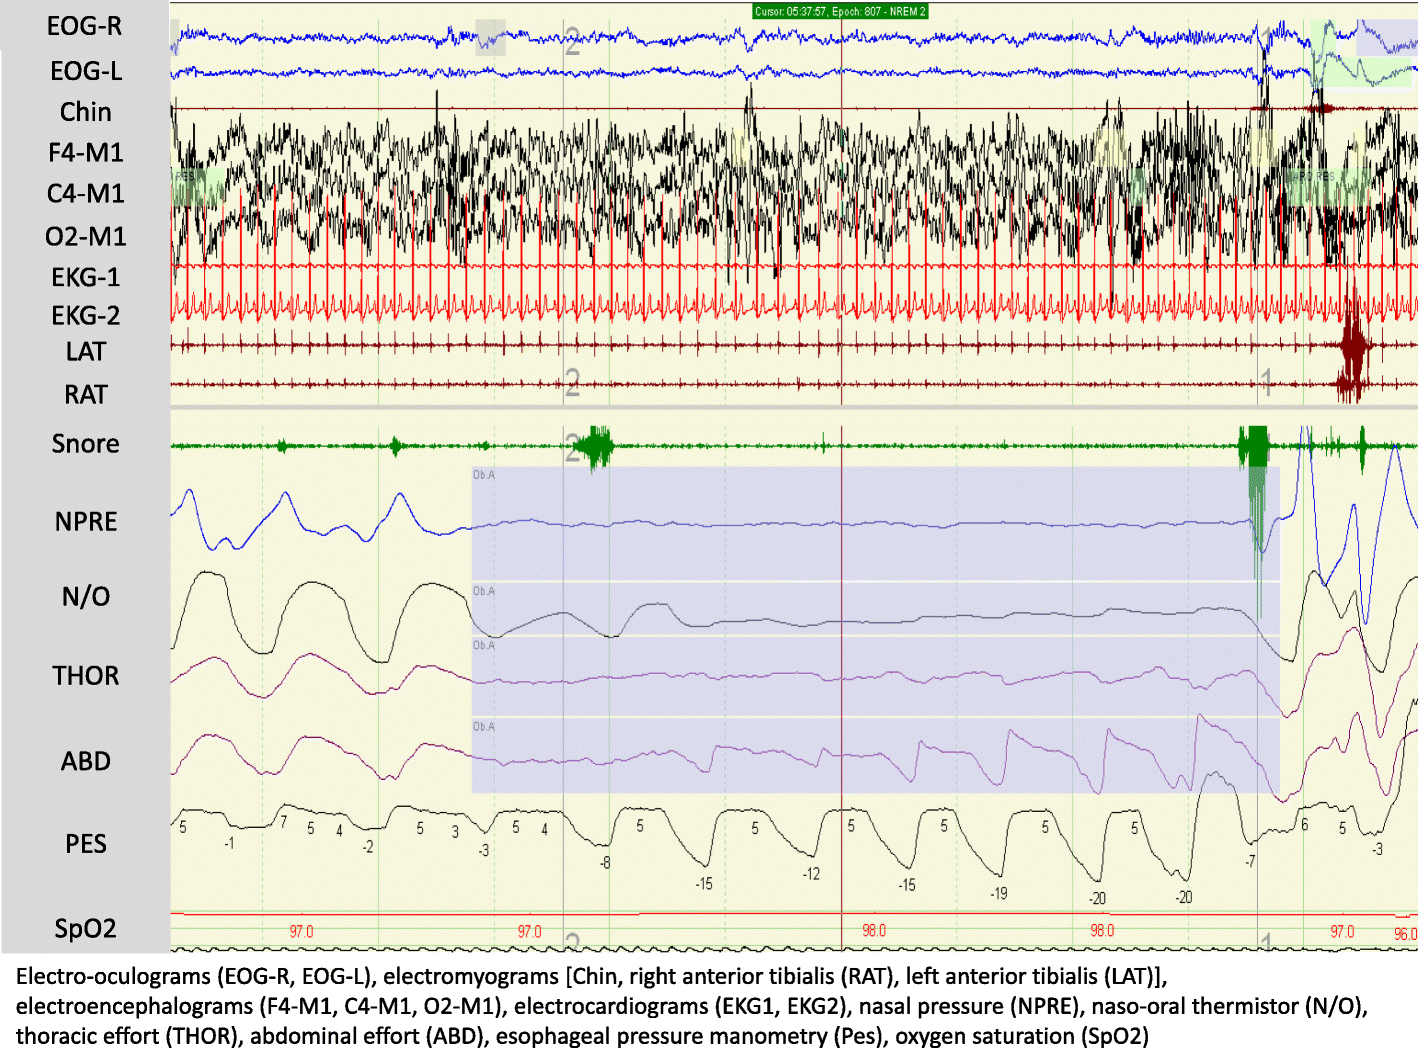Select the C4-M1 EEG channel label
1418x1048 pixels.
[86, 194]
